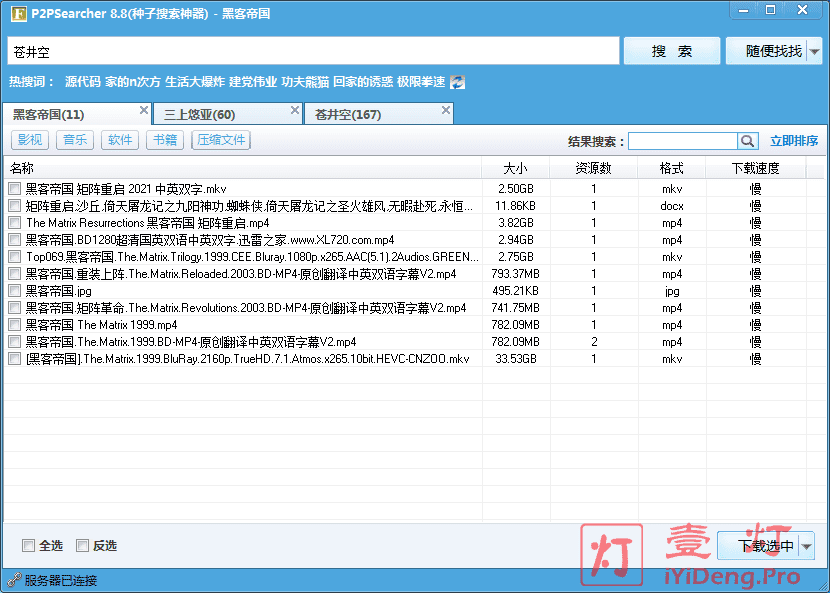This screenshot has height=593, width=830.
Task: Tick checkbox for 矩阵革命 Revolutions row
Action: [15, 308]
